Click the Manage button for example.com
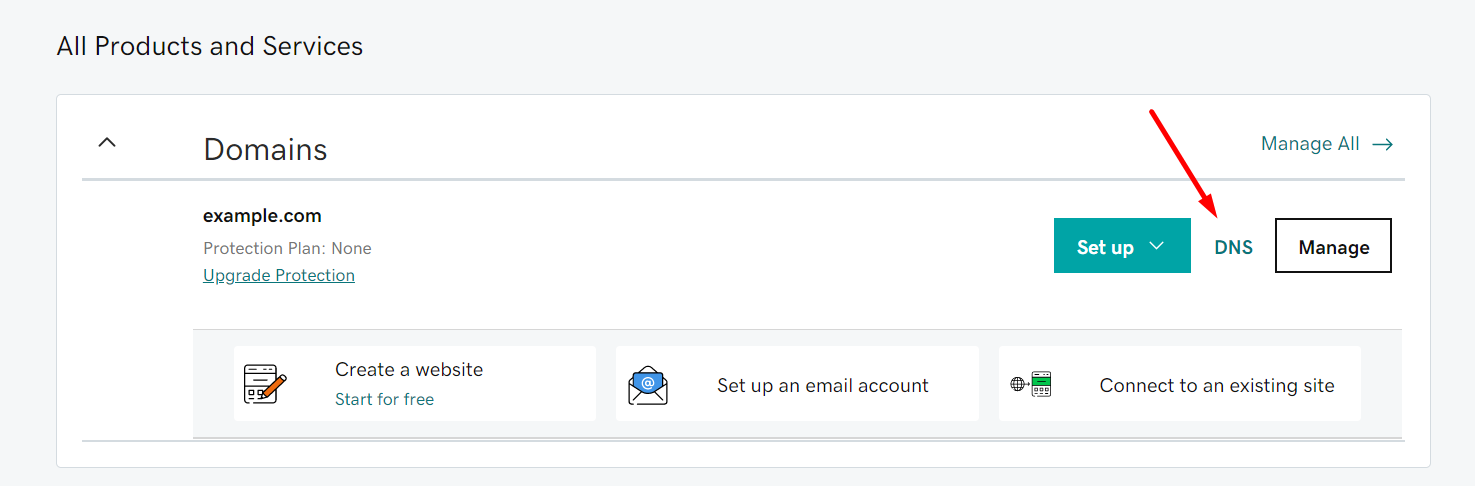The width and height of the screenshot is (1475, 486). pos(1333,246)
